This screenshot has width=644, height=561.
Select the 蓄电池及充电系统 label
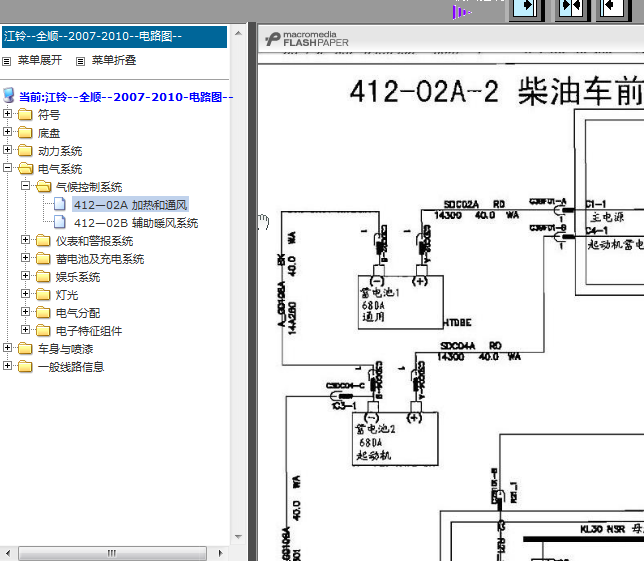click(100, 259)
